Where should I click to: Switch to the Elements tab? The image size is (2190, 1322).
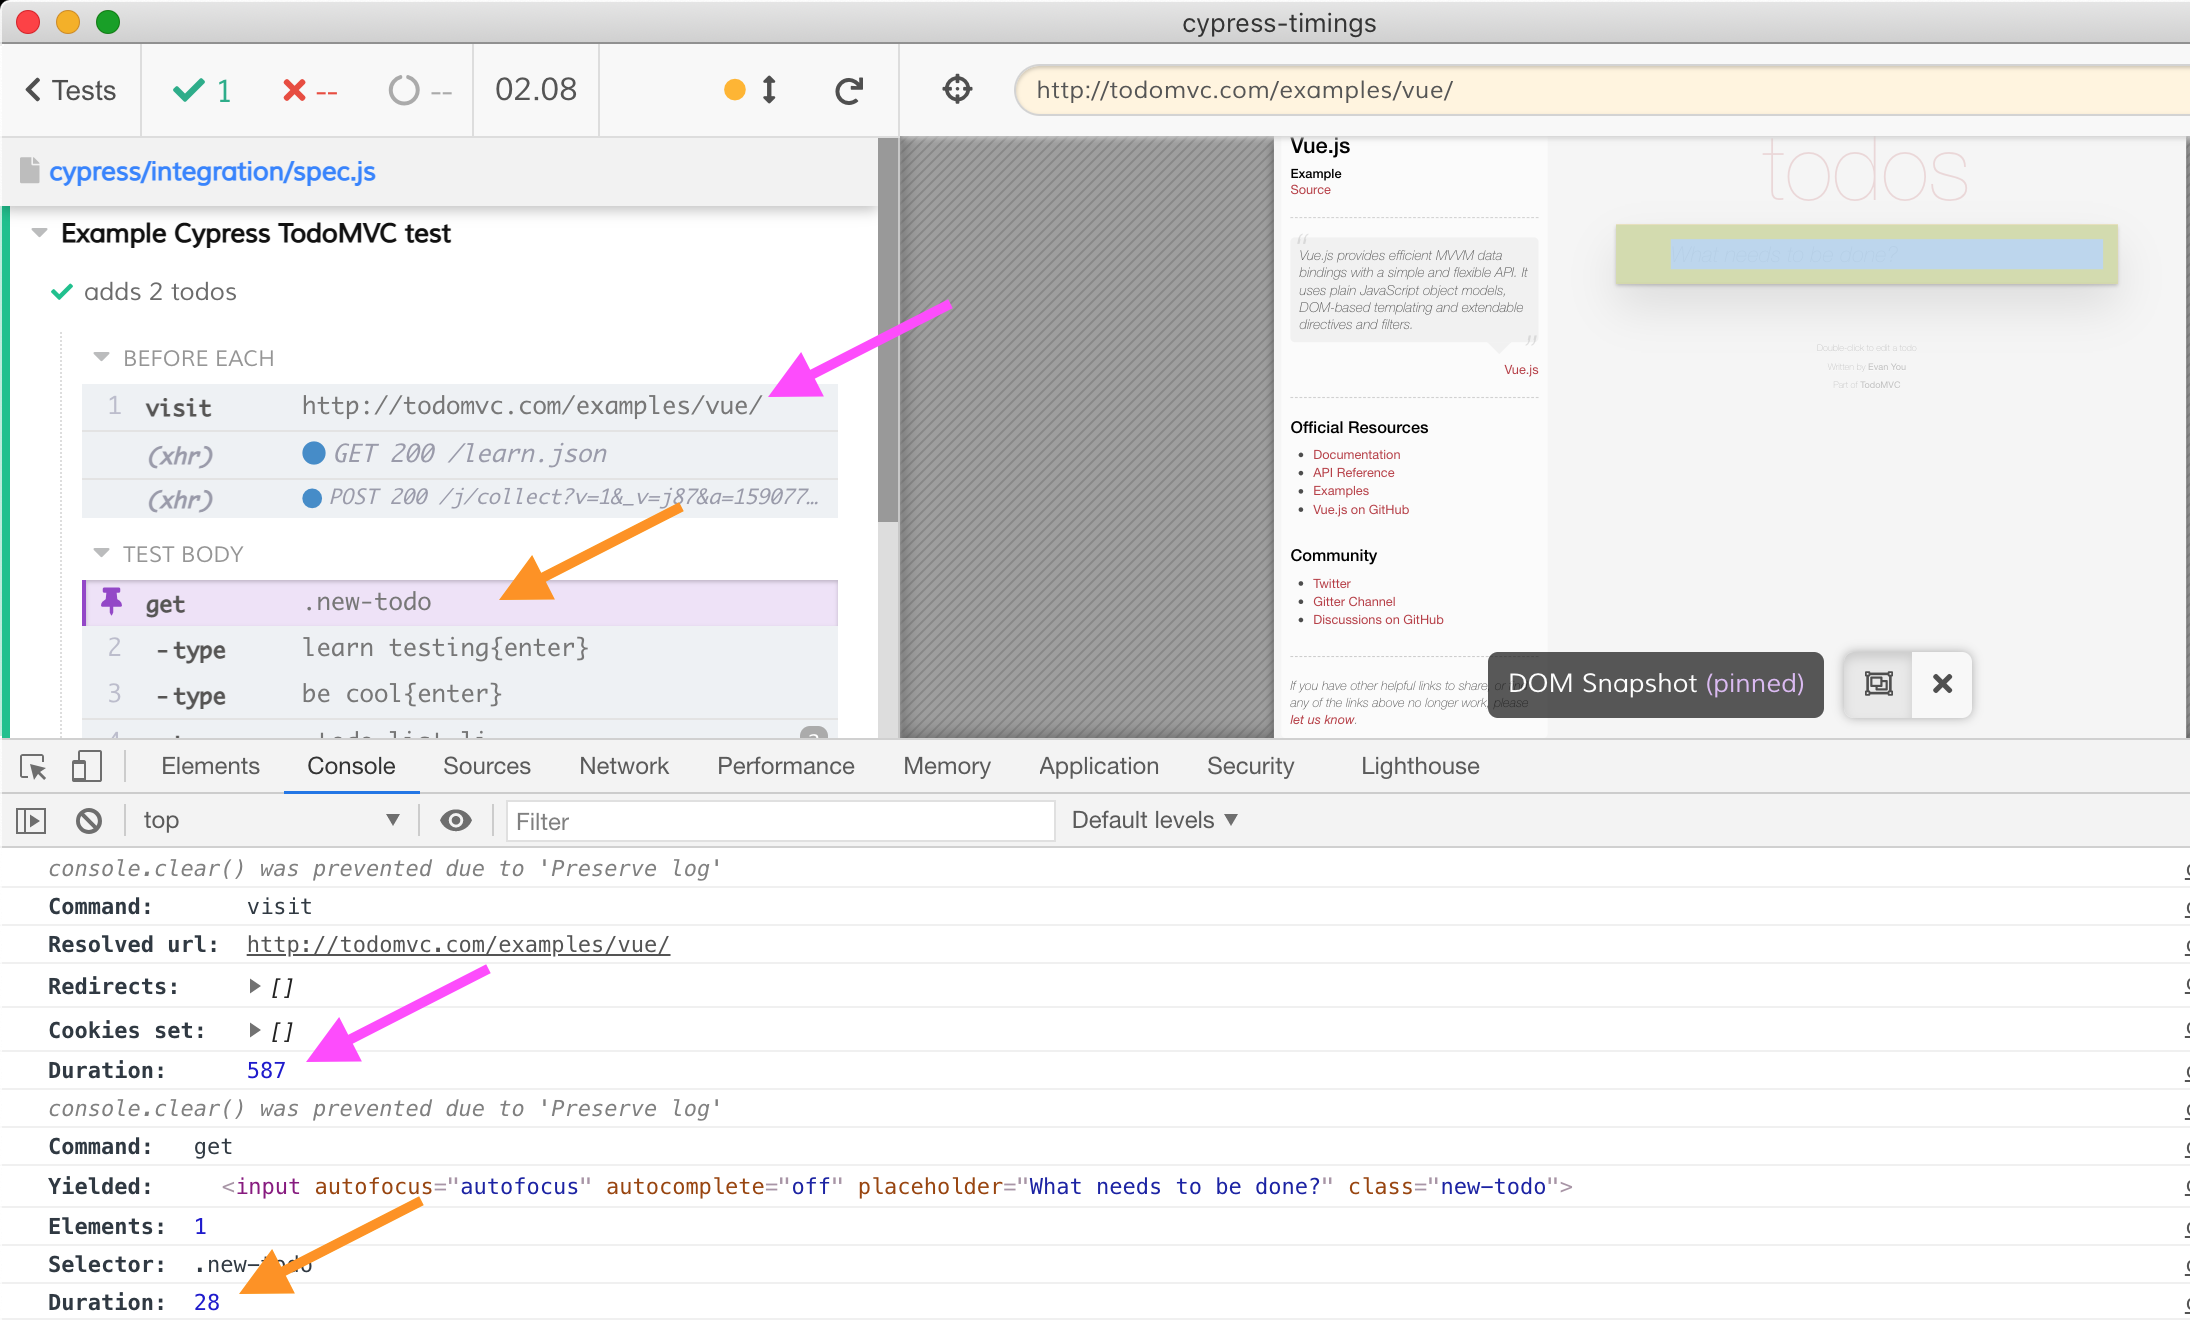click(210, 766)
